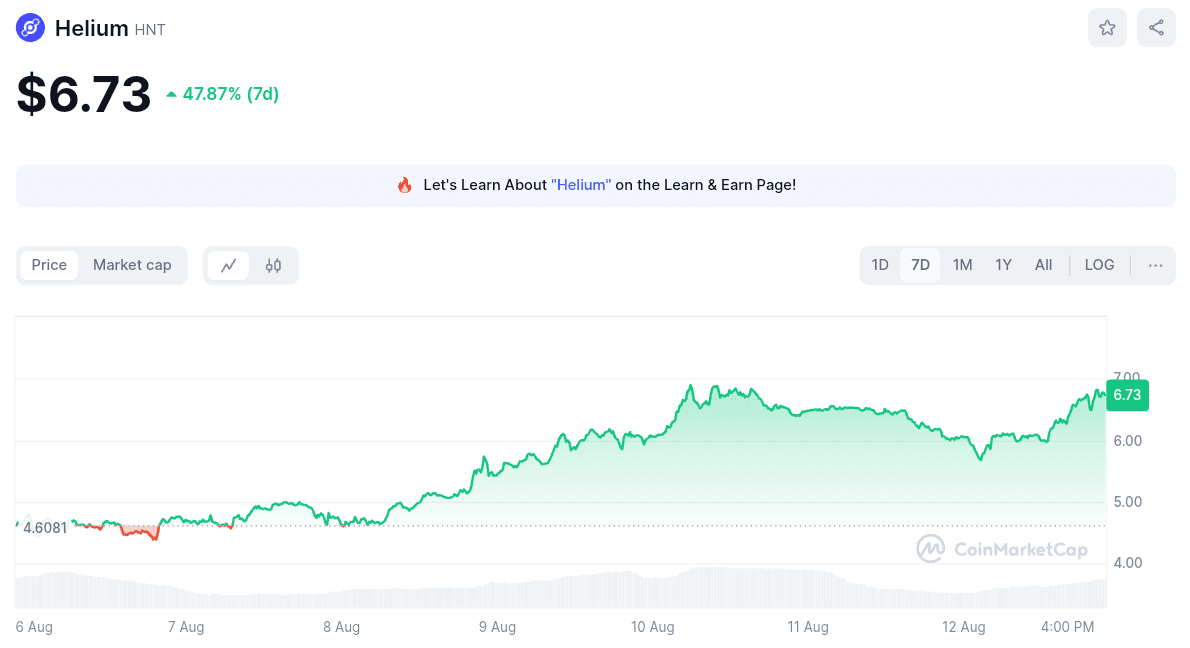
Task: Add Helium to watchlist via star icon
Action: click(x=1107, y=27)
